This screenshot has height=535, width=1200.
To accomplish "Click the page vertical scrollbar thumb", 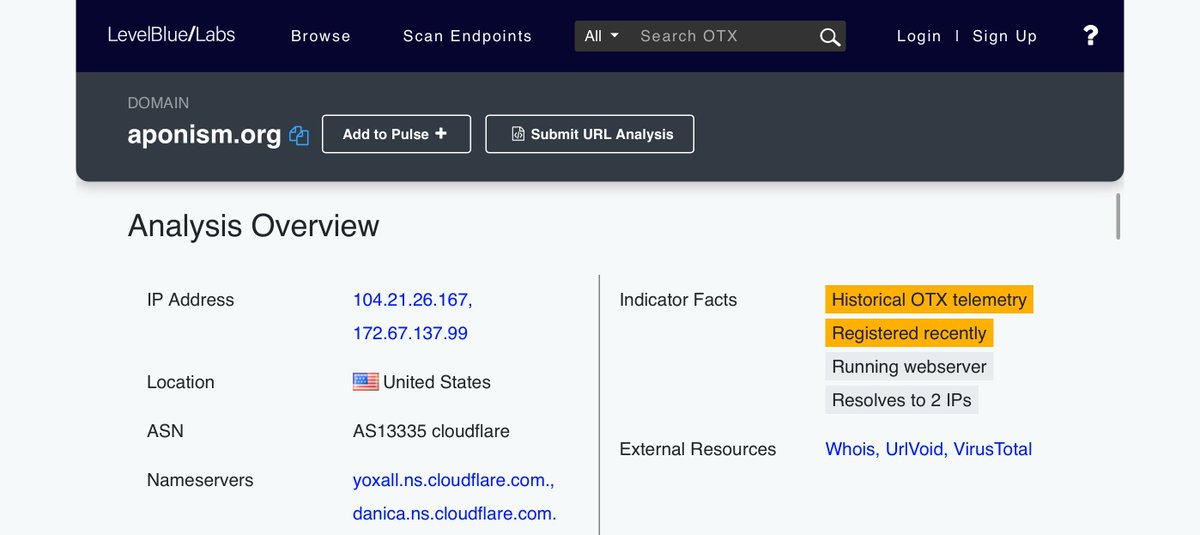I will click(x=1117, y=216).
